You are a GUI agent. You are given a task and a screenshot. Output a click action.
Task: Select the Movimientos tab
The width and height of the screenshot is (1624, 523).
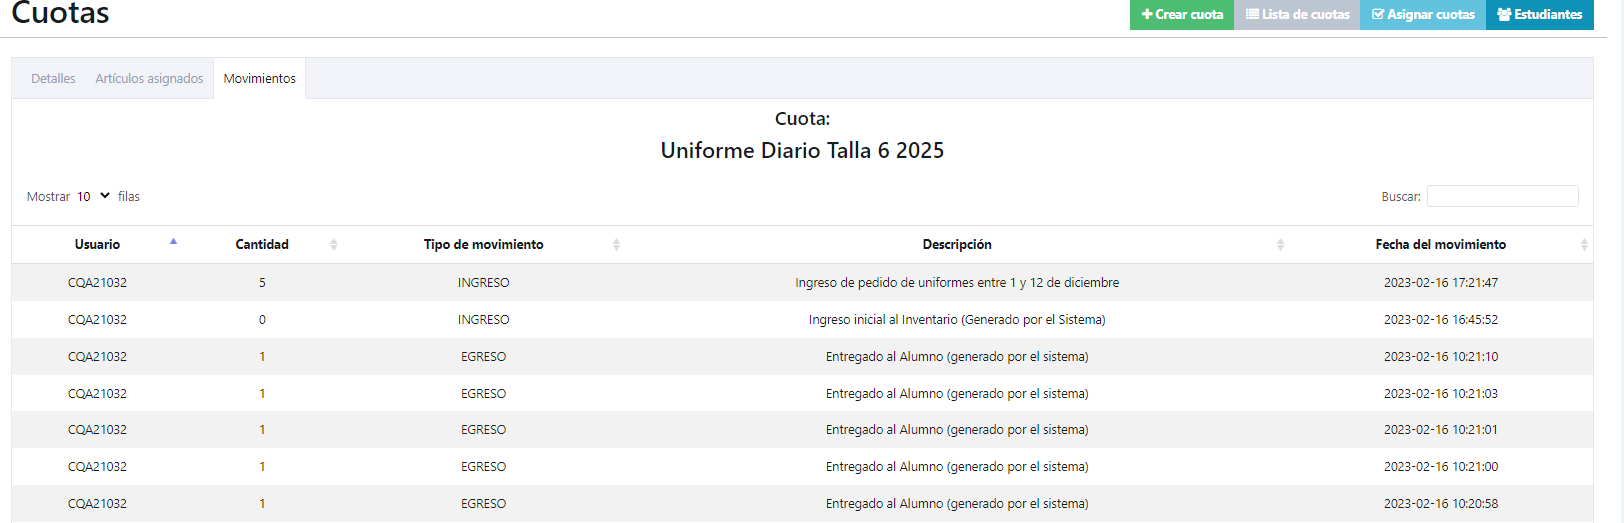(x=260, y=78)
